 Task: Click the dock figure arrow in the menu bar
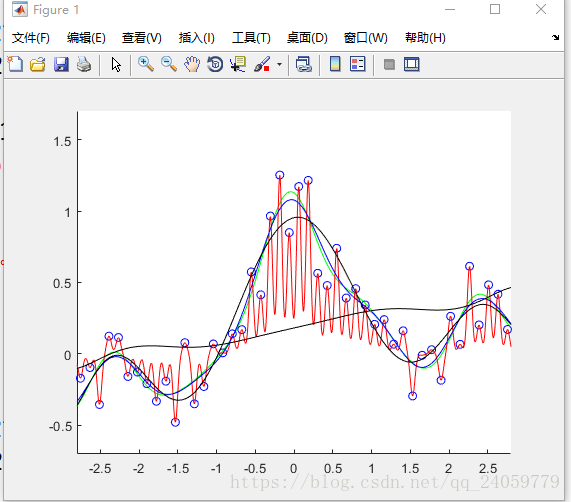[555, 37]
